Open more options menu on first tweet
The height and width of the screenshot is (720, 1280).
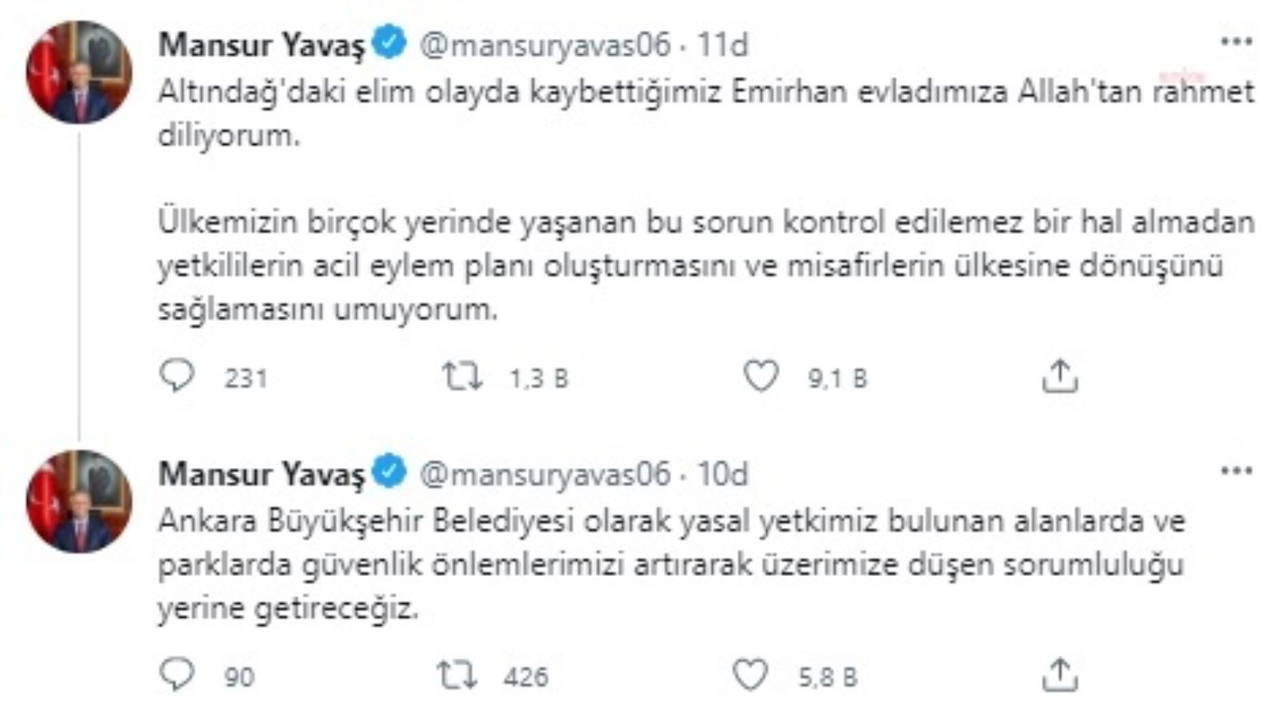pyautogui.click(x=1237, y=43)
